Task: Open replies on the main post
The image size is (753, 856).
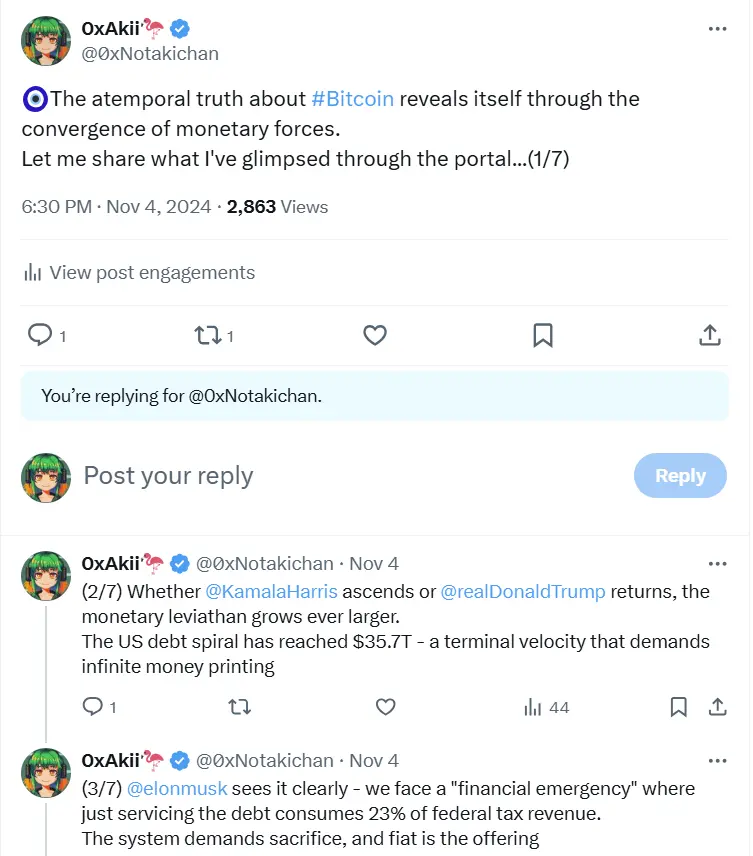Action: pos(40,335)
